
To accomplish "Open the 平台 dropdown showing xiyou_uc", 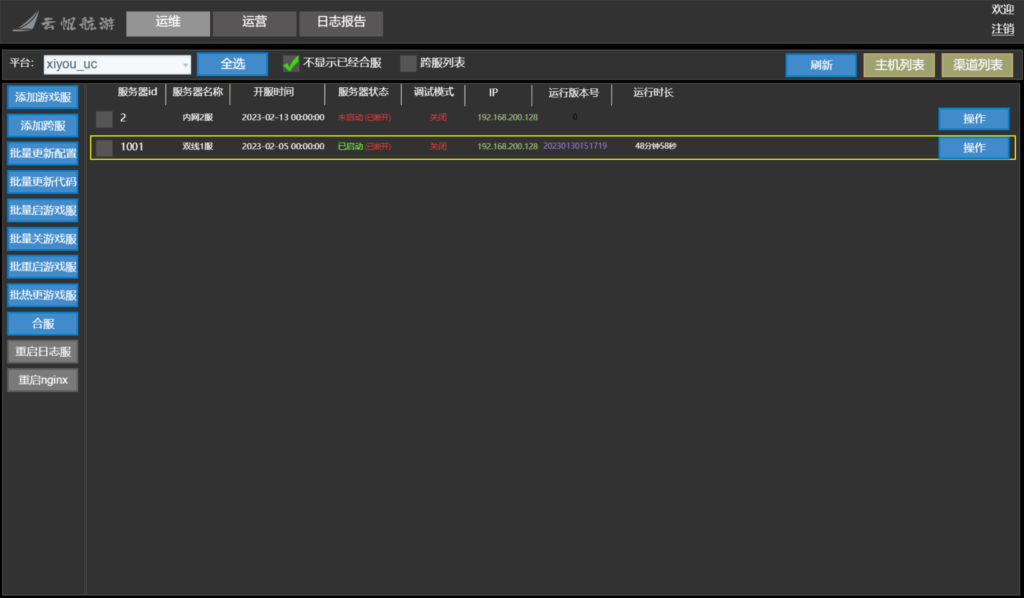I will pos(116,64).
